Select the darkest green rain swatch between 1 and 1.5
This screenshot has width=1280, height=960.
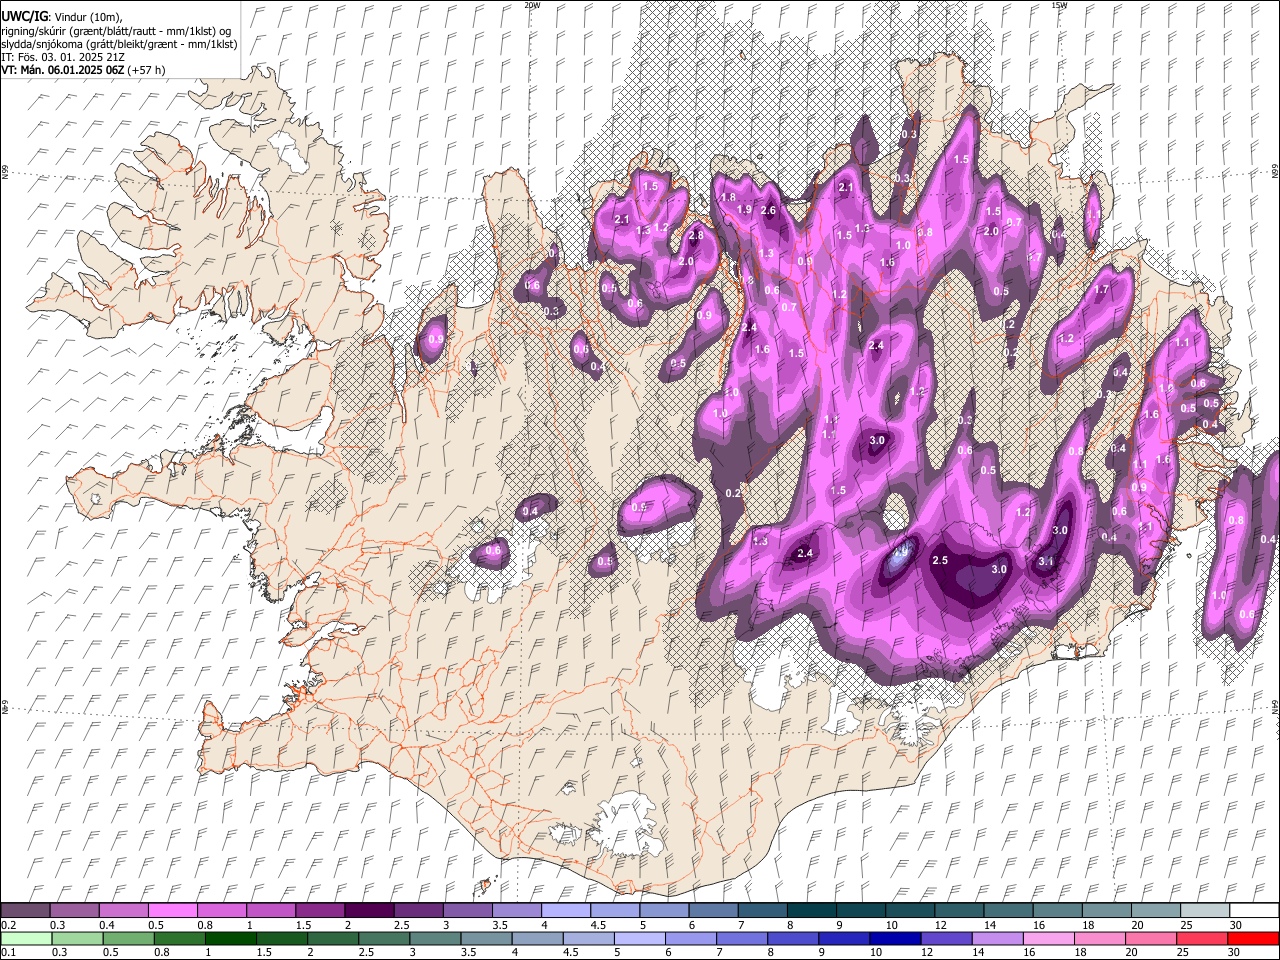click(x=230, y=938)
